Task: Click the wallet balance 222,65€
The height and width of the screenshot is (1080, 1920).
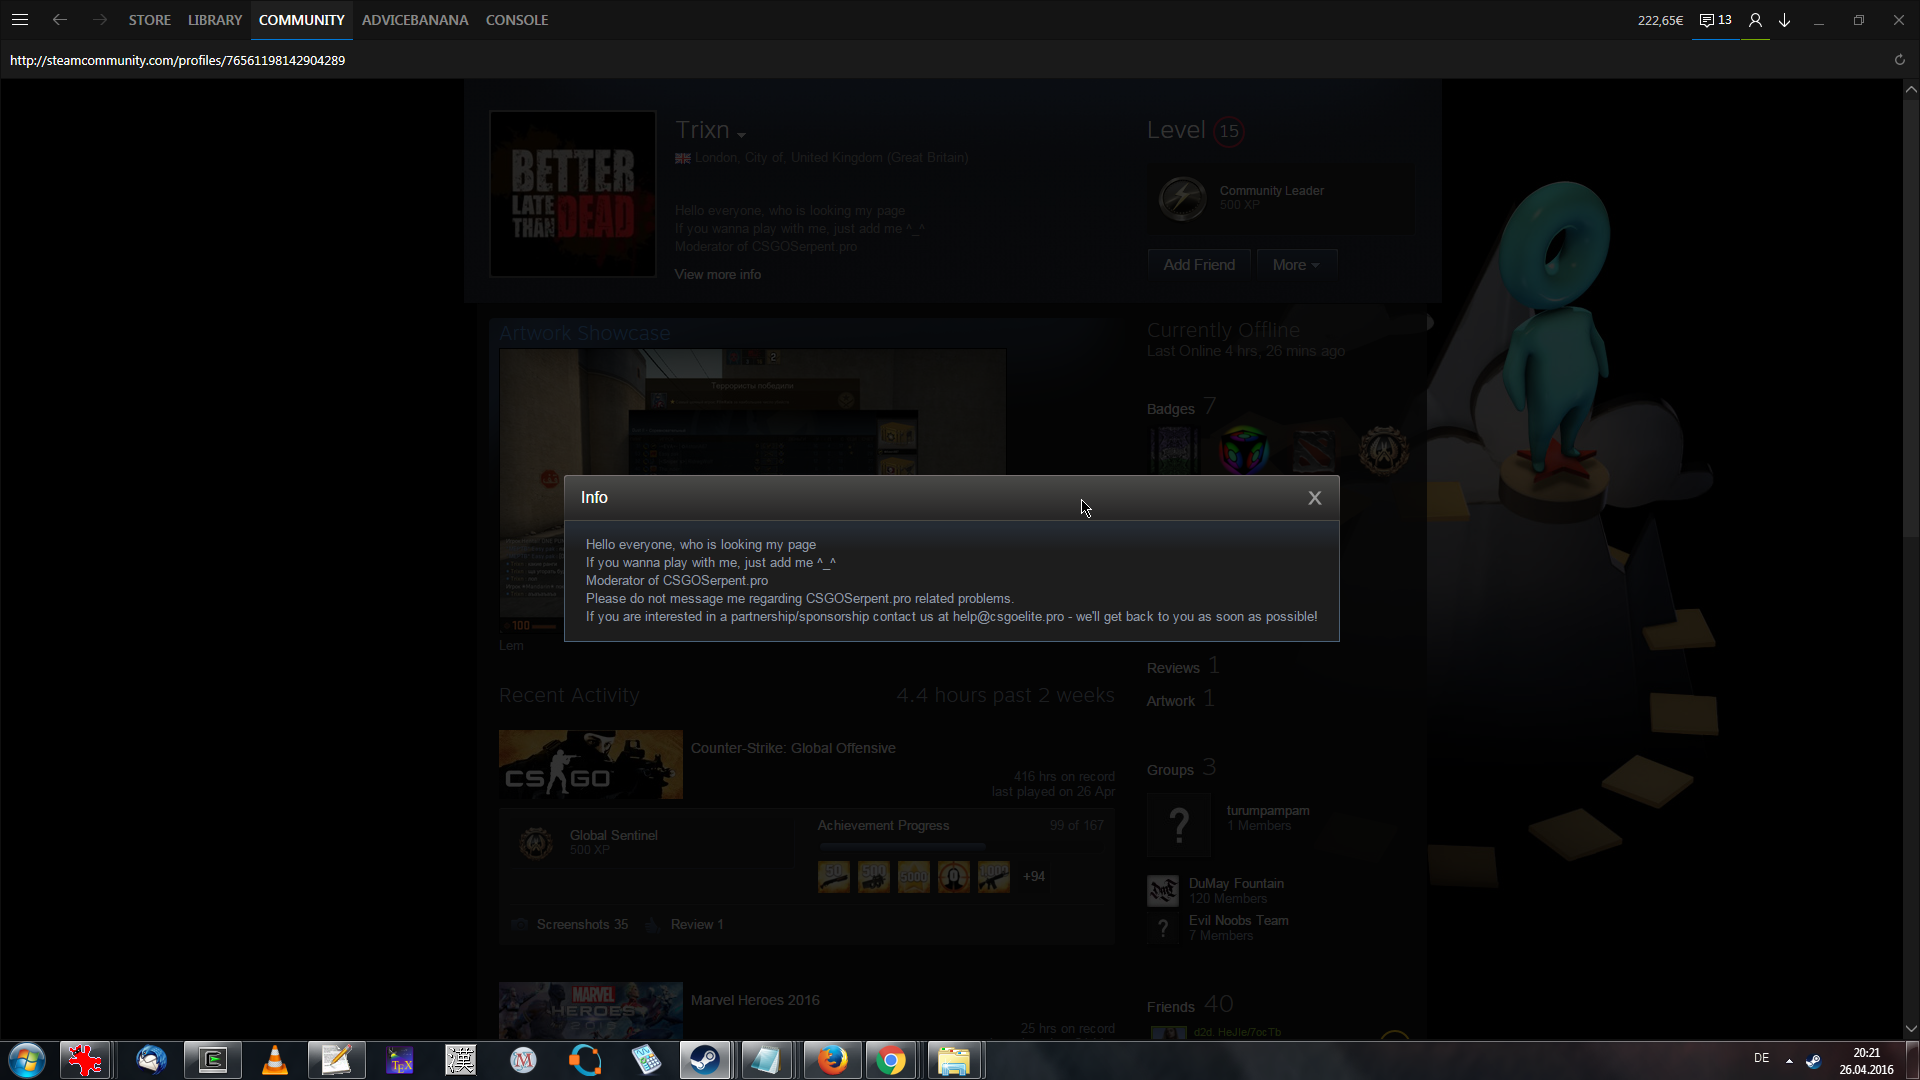Action: 1660,20
